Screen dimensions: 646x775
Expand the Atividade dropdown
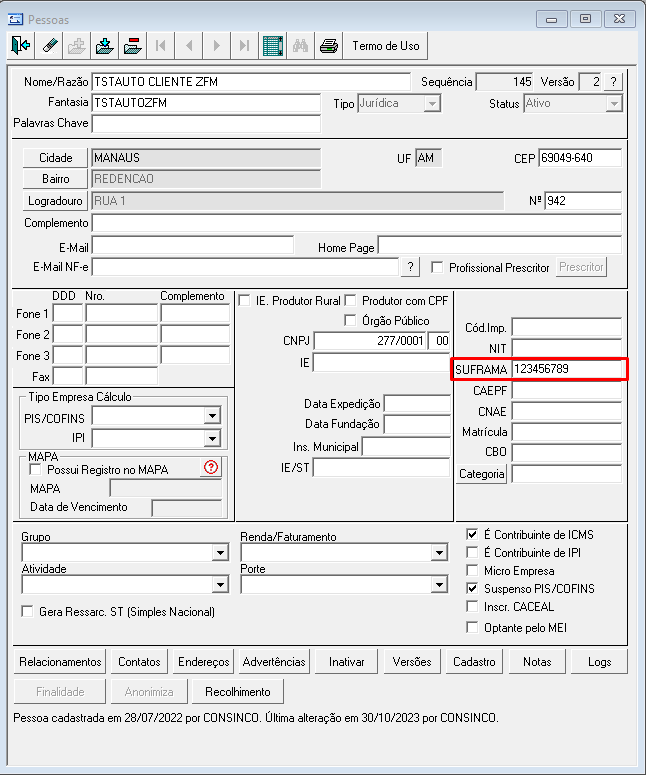[220, 585]
